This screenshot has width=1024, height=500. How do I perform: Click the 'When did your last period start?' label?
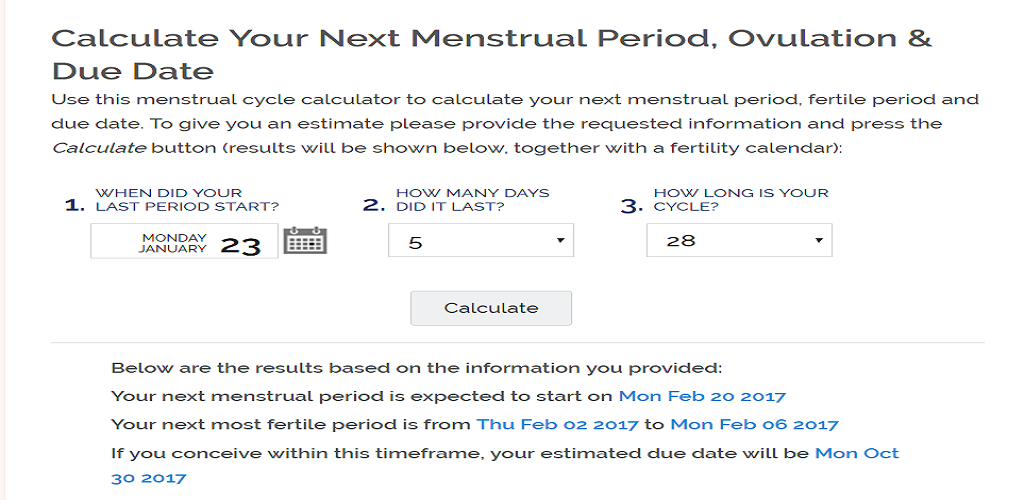coord(187,200)
